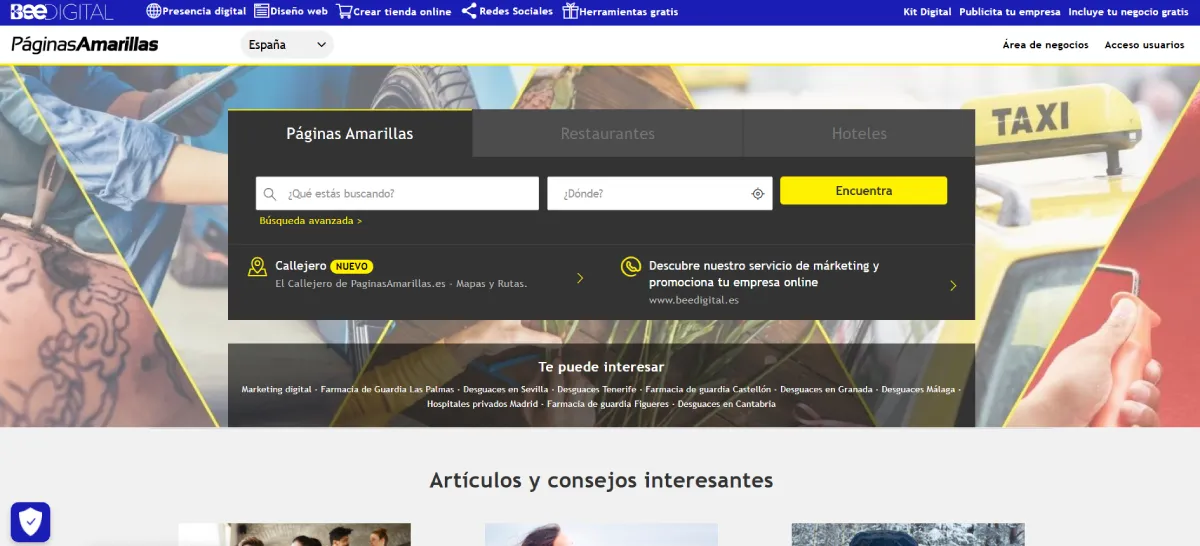Click Farmacia de Guardia Las Palmas link
Viewport: 1200px width, 546px height.
(x=387, y=389)
